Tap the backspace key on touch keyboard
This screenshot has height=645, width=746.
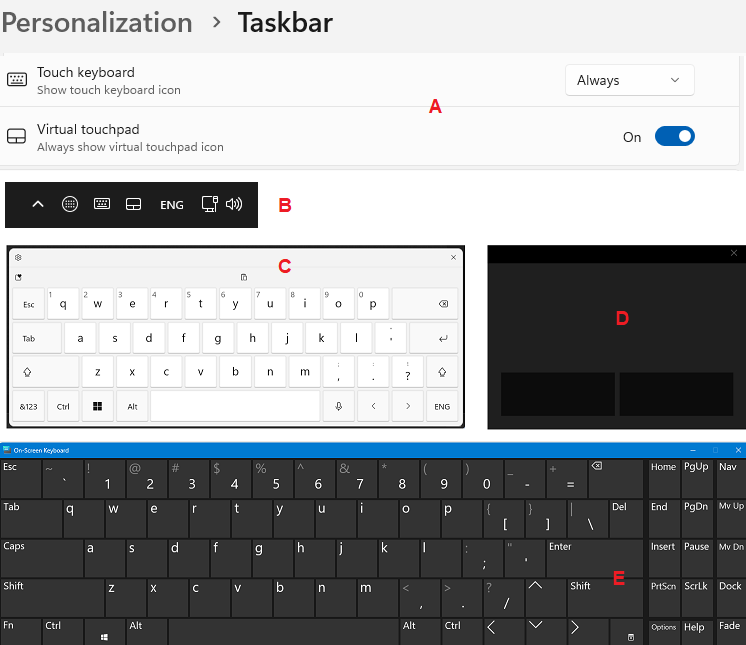coord(425,303)
